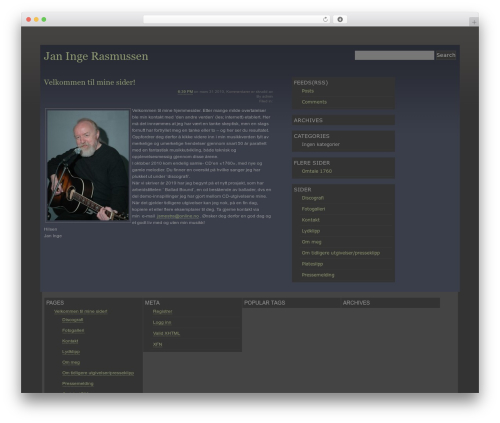Open the Velkommen til mine sider! post title

(90, 82)
